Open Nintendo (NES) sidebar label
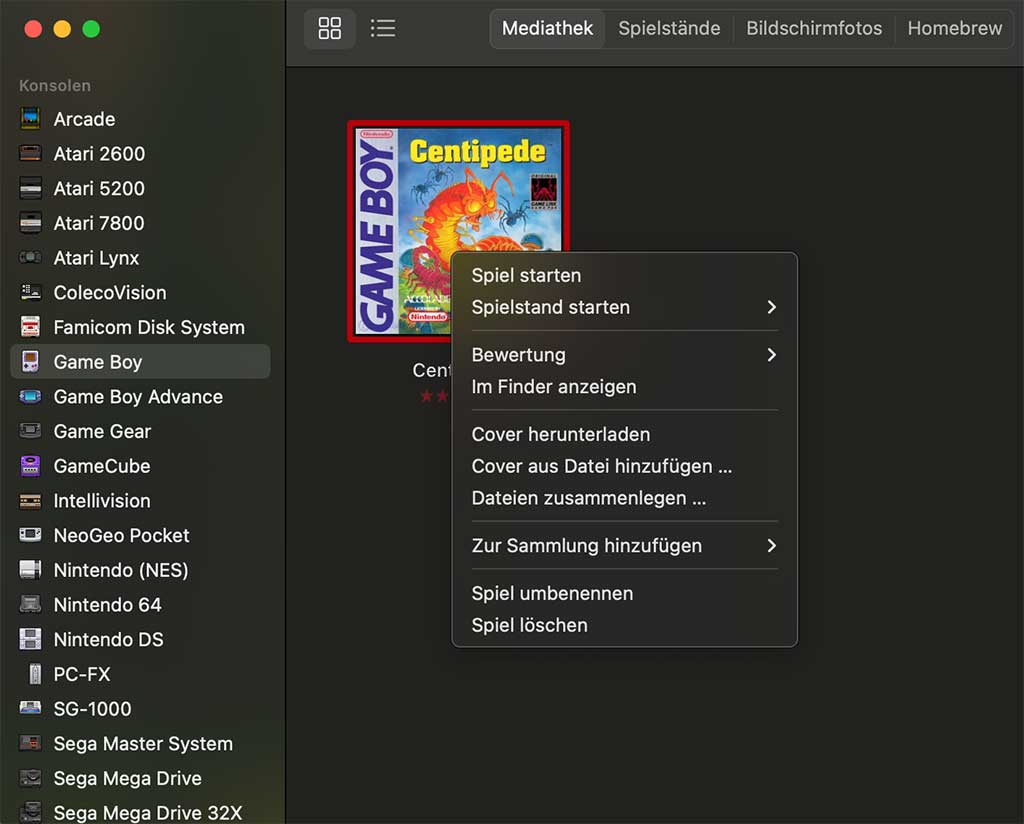 tap(121, 569)
